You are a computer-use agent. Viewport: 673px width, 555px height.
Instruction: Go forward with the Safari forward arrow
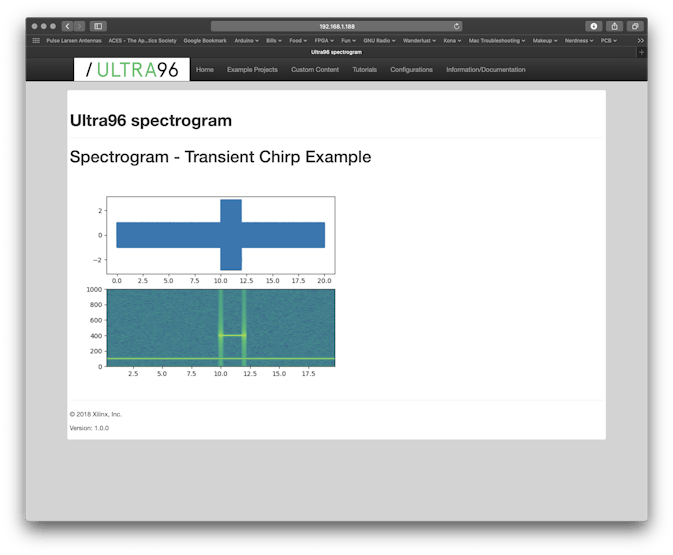[x=79, y=26]
